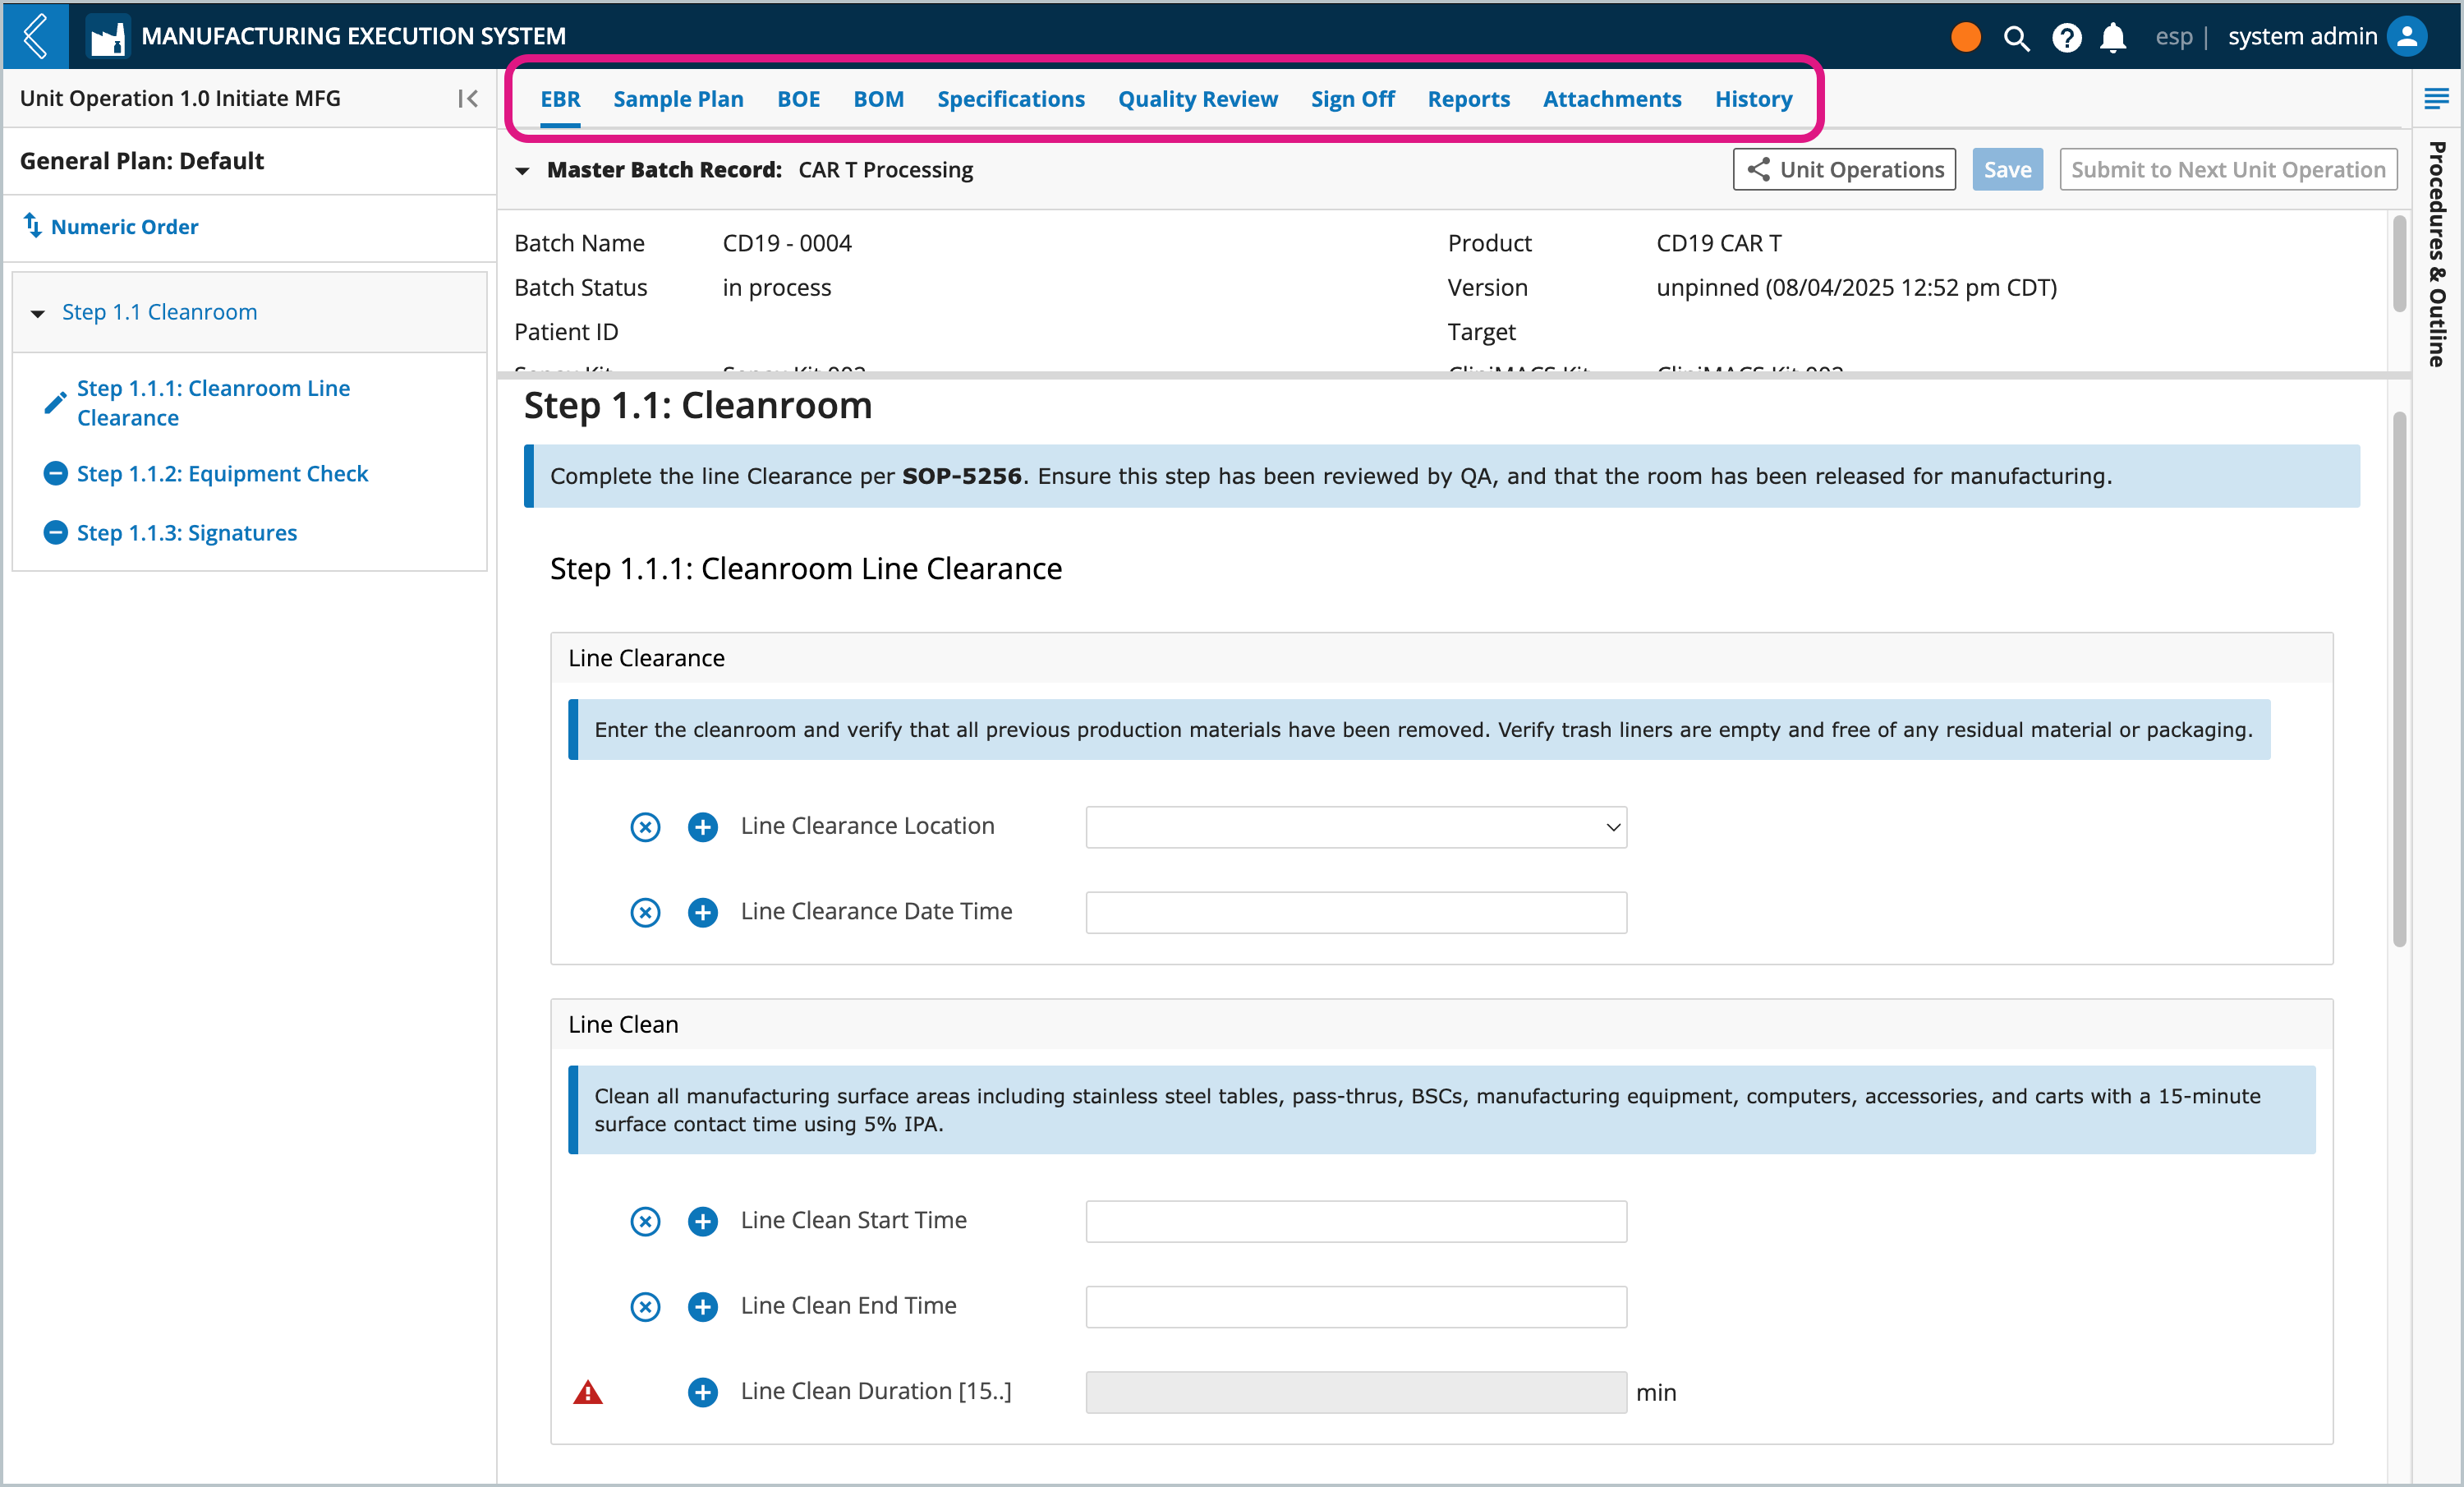
Task: Click the system admin username
Action: (x=2302, y=37)
